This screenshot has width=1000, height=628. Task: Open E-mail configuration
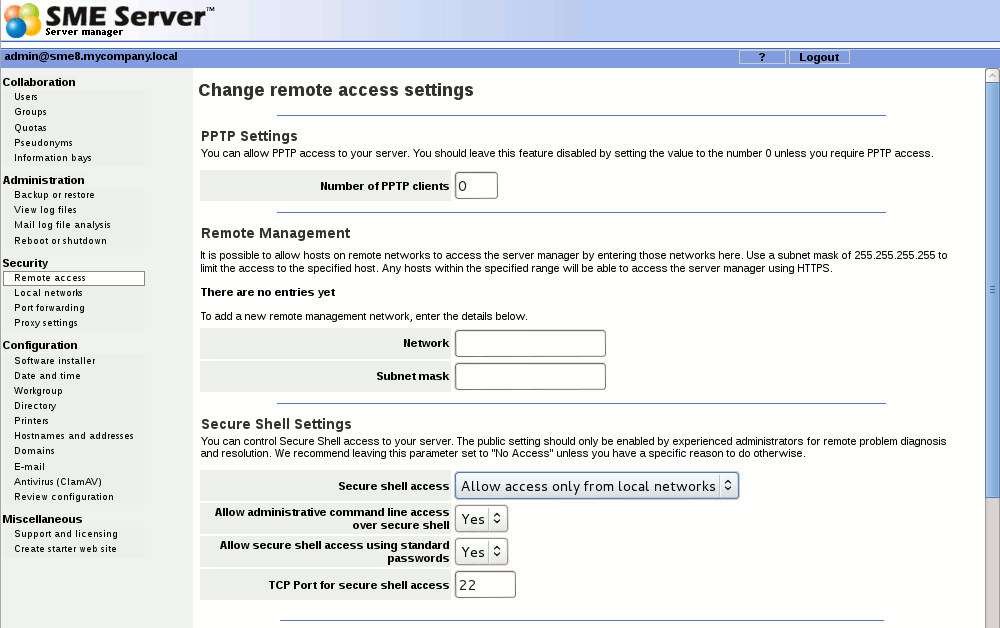[x=29, y=467]
